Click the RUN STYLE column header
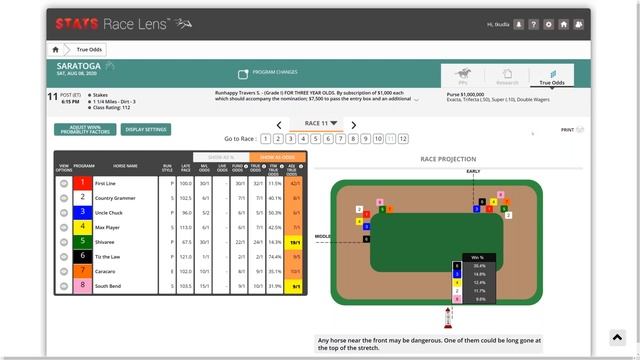This screenshot has width=640, height=360. [167, 168]
